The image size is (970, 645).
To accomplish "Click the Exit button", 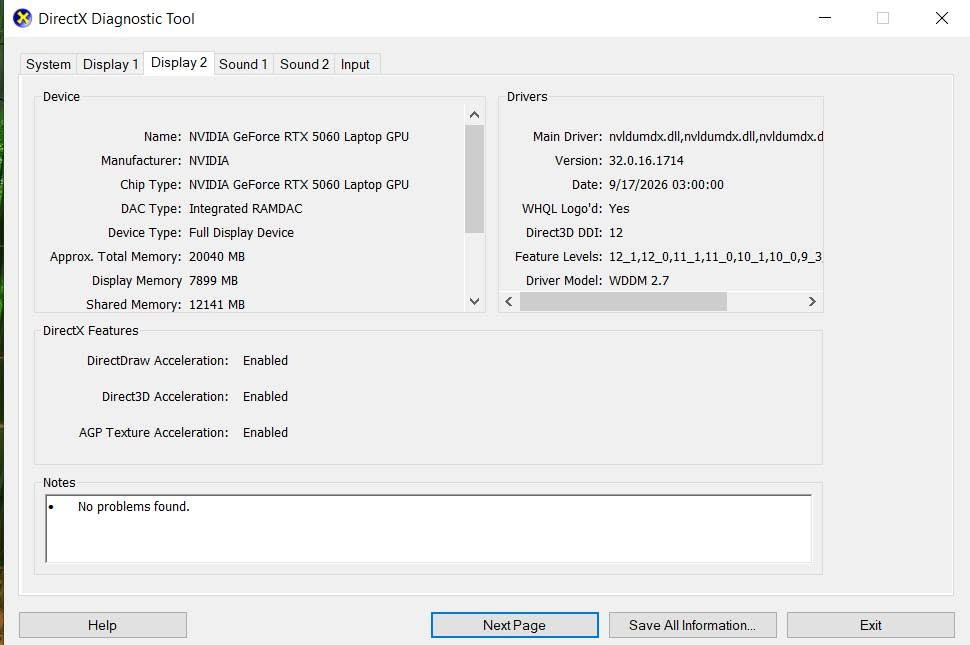I will click(x=870, y=625).
